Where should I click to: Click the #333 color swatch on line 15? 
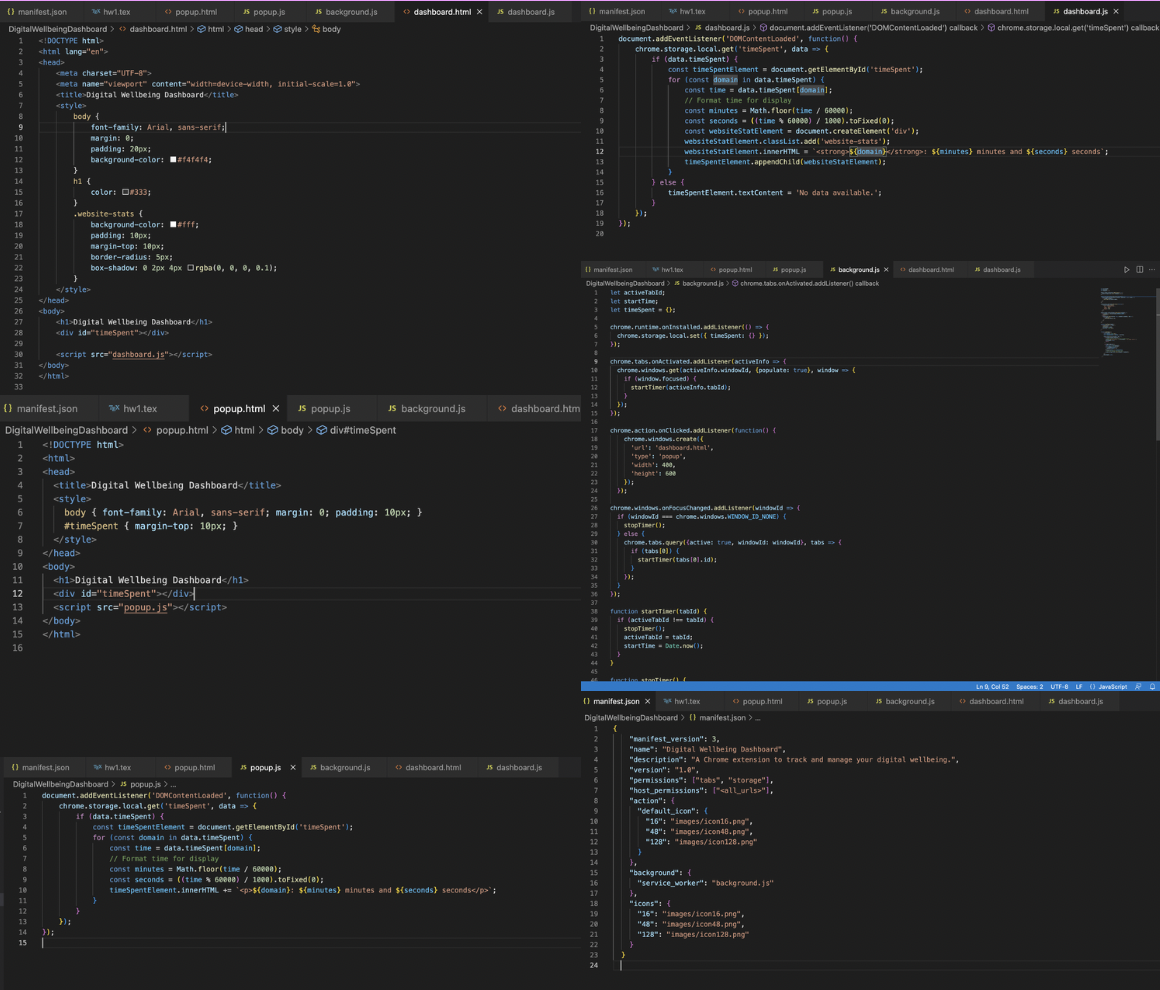[126, 192]
